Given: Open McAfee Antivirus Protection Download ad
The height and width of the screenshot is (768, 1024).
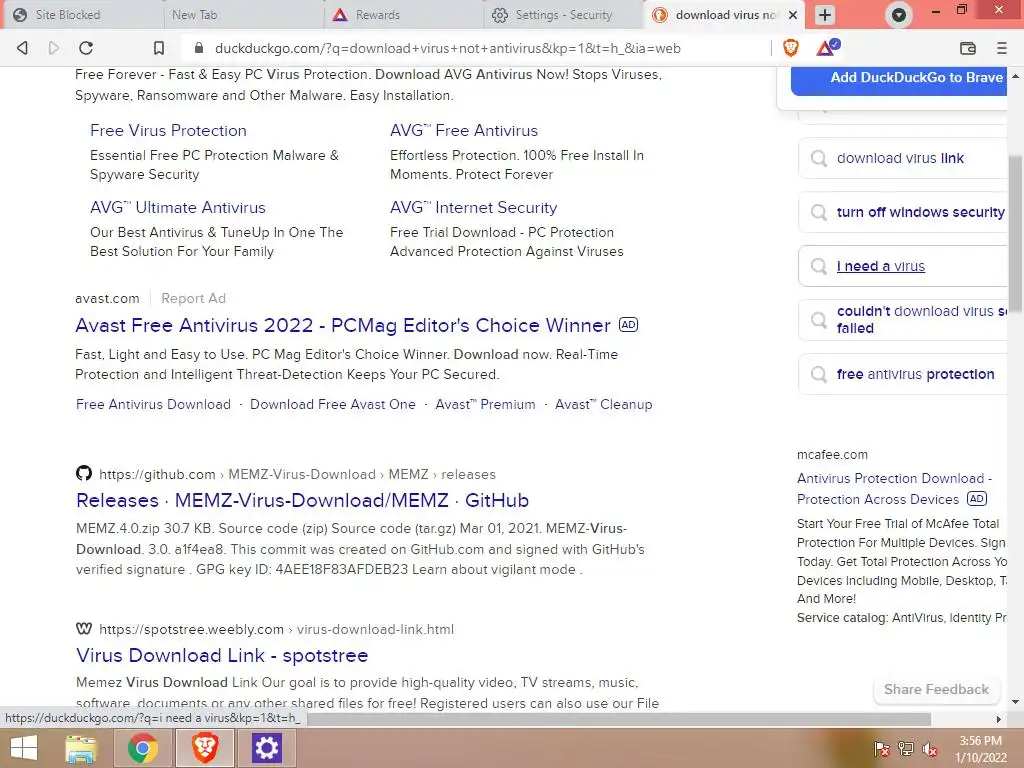Looking at the screenshot, I should tap(894, 488).
